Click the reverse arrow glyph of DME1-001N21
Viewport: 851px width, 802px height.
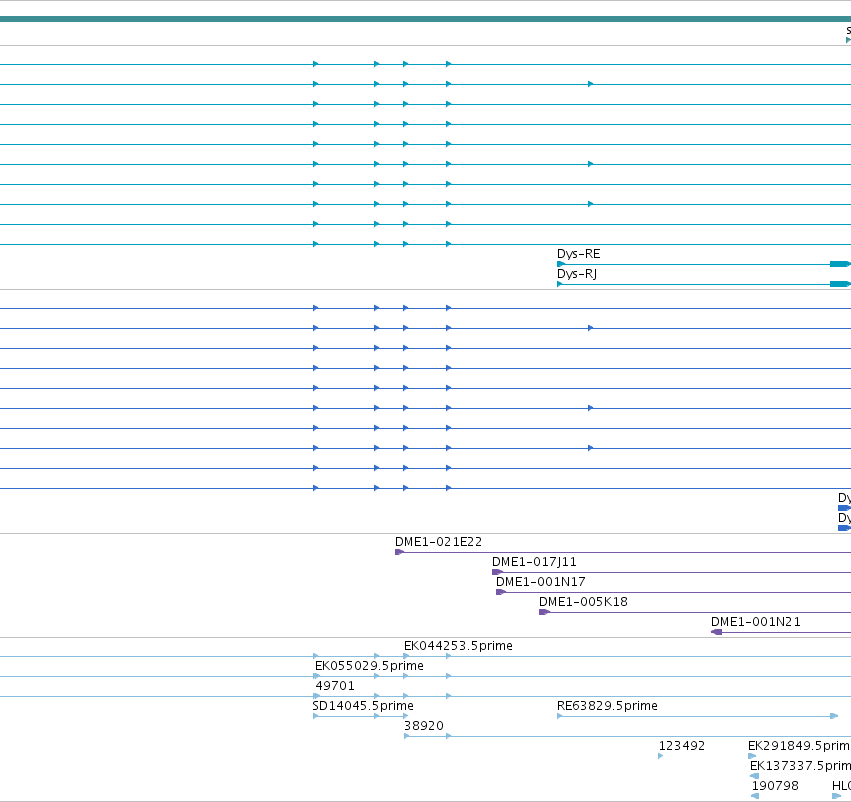pos(716,633)
